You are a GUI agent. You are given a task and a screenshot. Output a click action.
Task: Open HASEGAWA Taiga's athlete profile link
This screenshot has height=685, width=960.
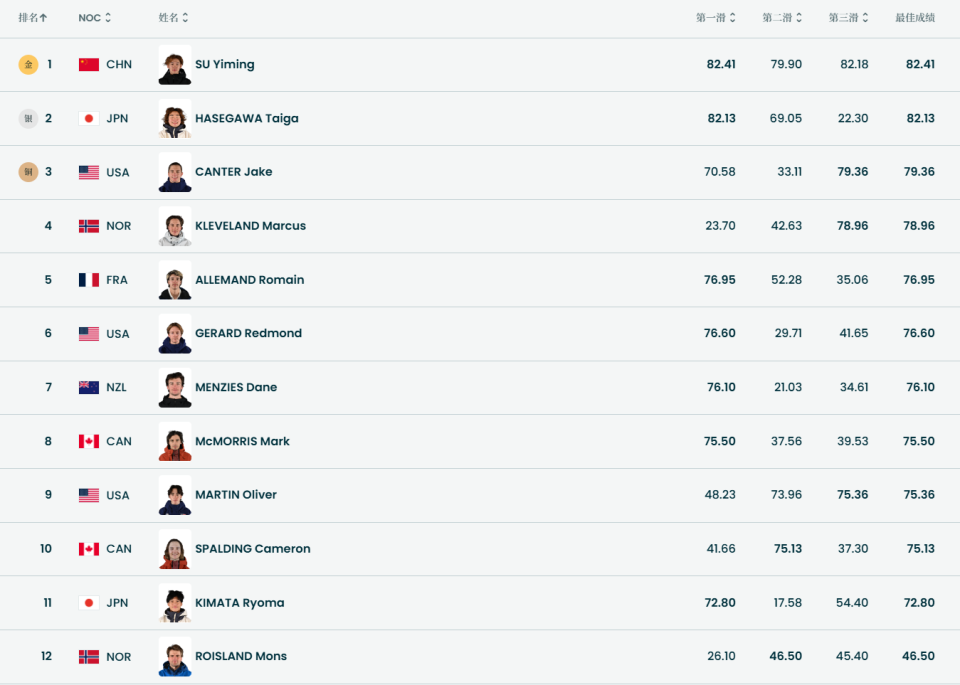click(247, 119)
